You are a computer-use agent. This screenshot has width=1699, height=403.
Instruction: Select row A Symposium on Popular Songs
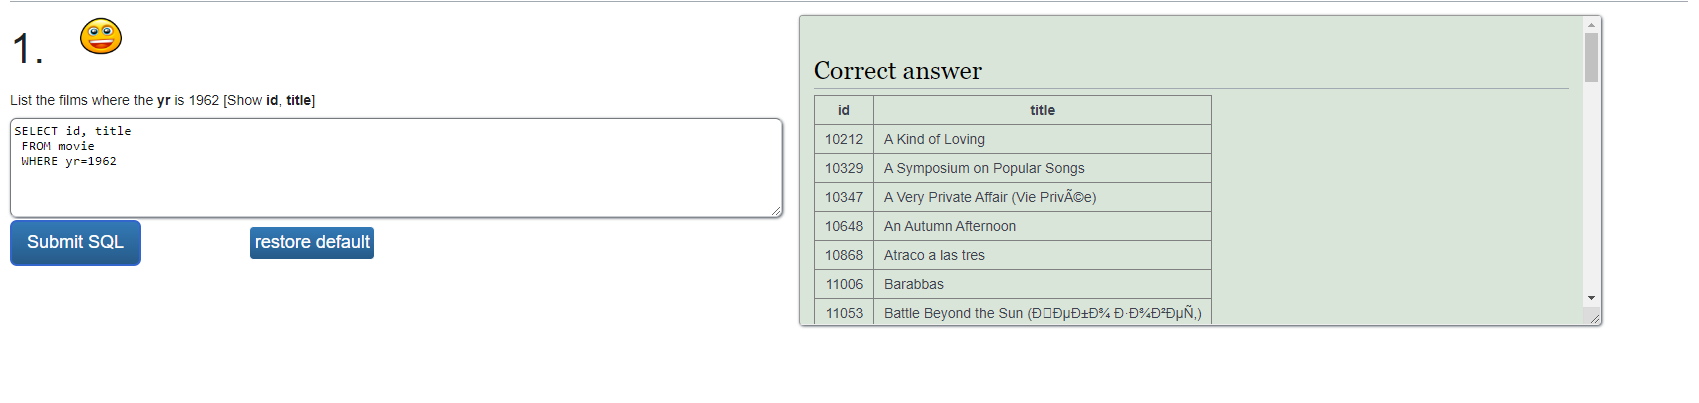click(x=1013, y=168)
